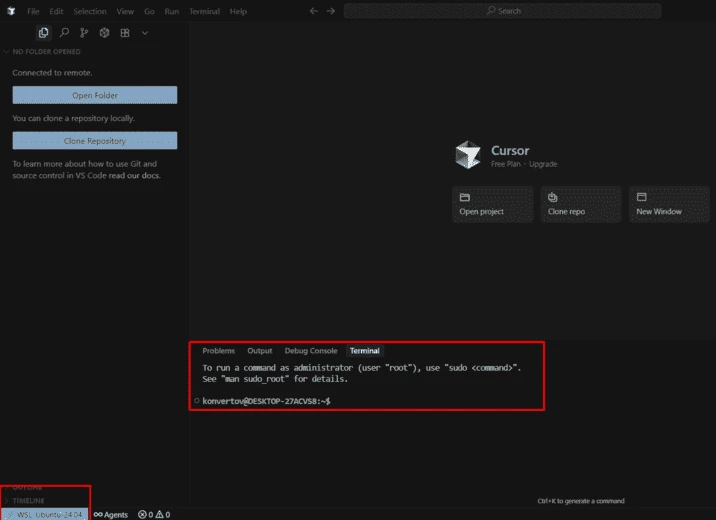Click the Upgrade plan link
The height and width of the screenshot is (520, 716).
[x=543, y=164]
